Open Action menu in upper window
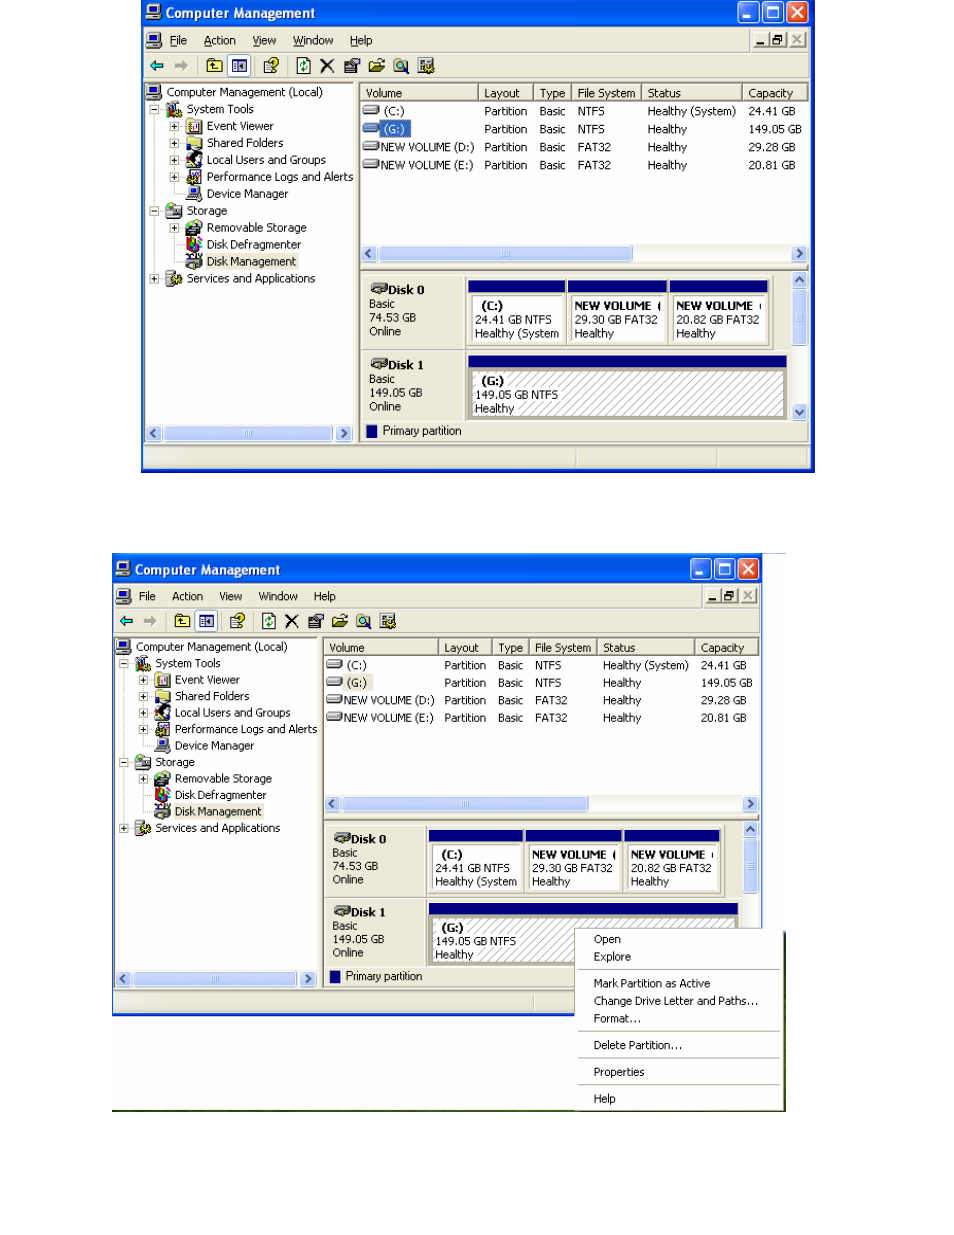 coord(220,41)
